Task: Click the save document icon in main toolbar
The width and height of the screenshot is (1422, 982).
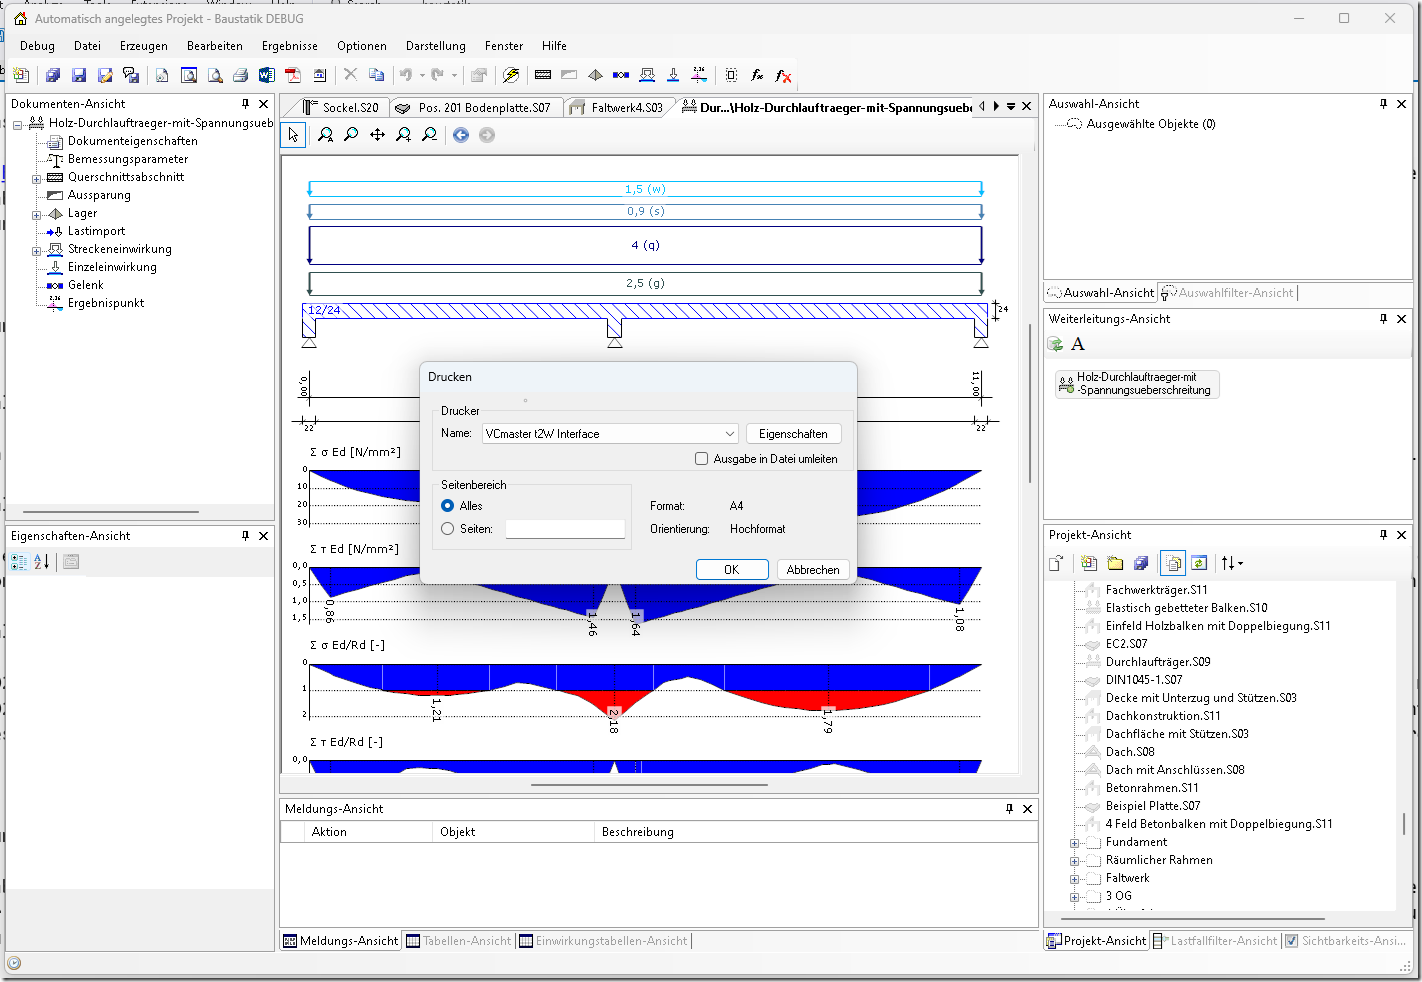Action: point(79,75)
